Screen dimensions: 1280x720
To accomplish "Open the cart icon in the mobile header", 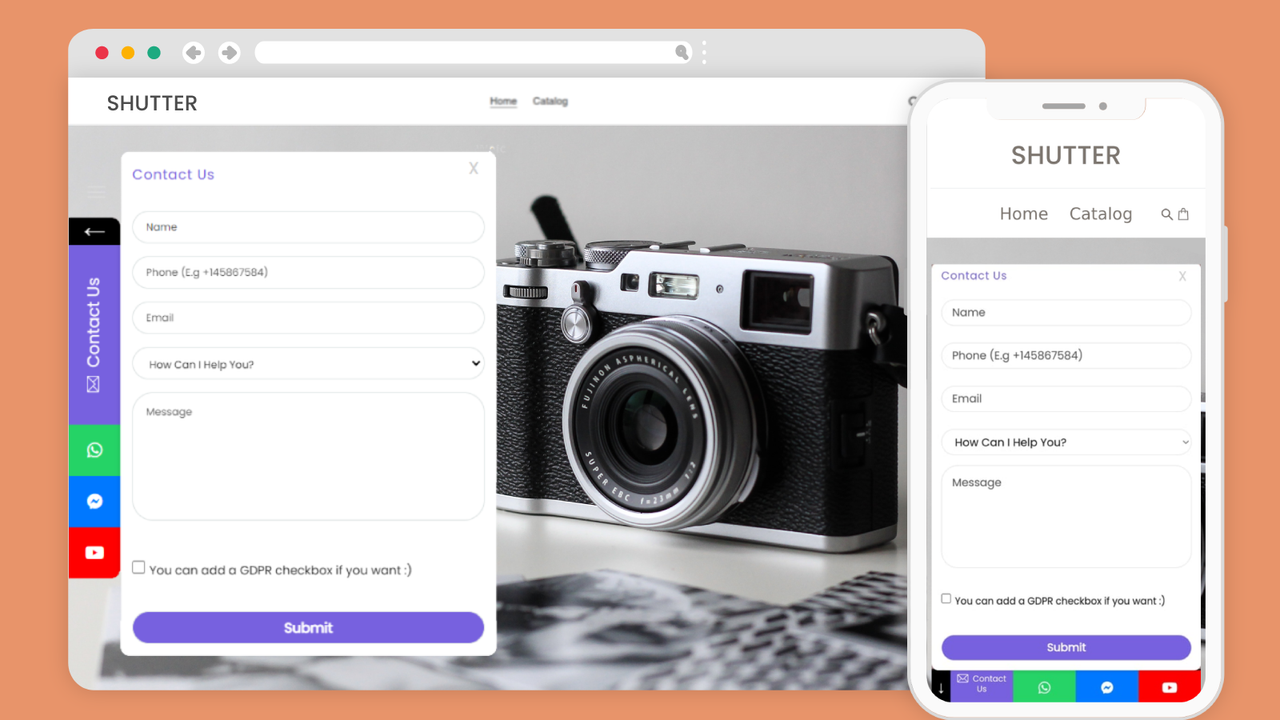I will (x=1185, y=213).
